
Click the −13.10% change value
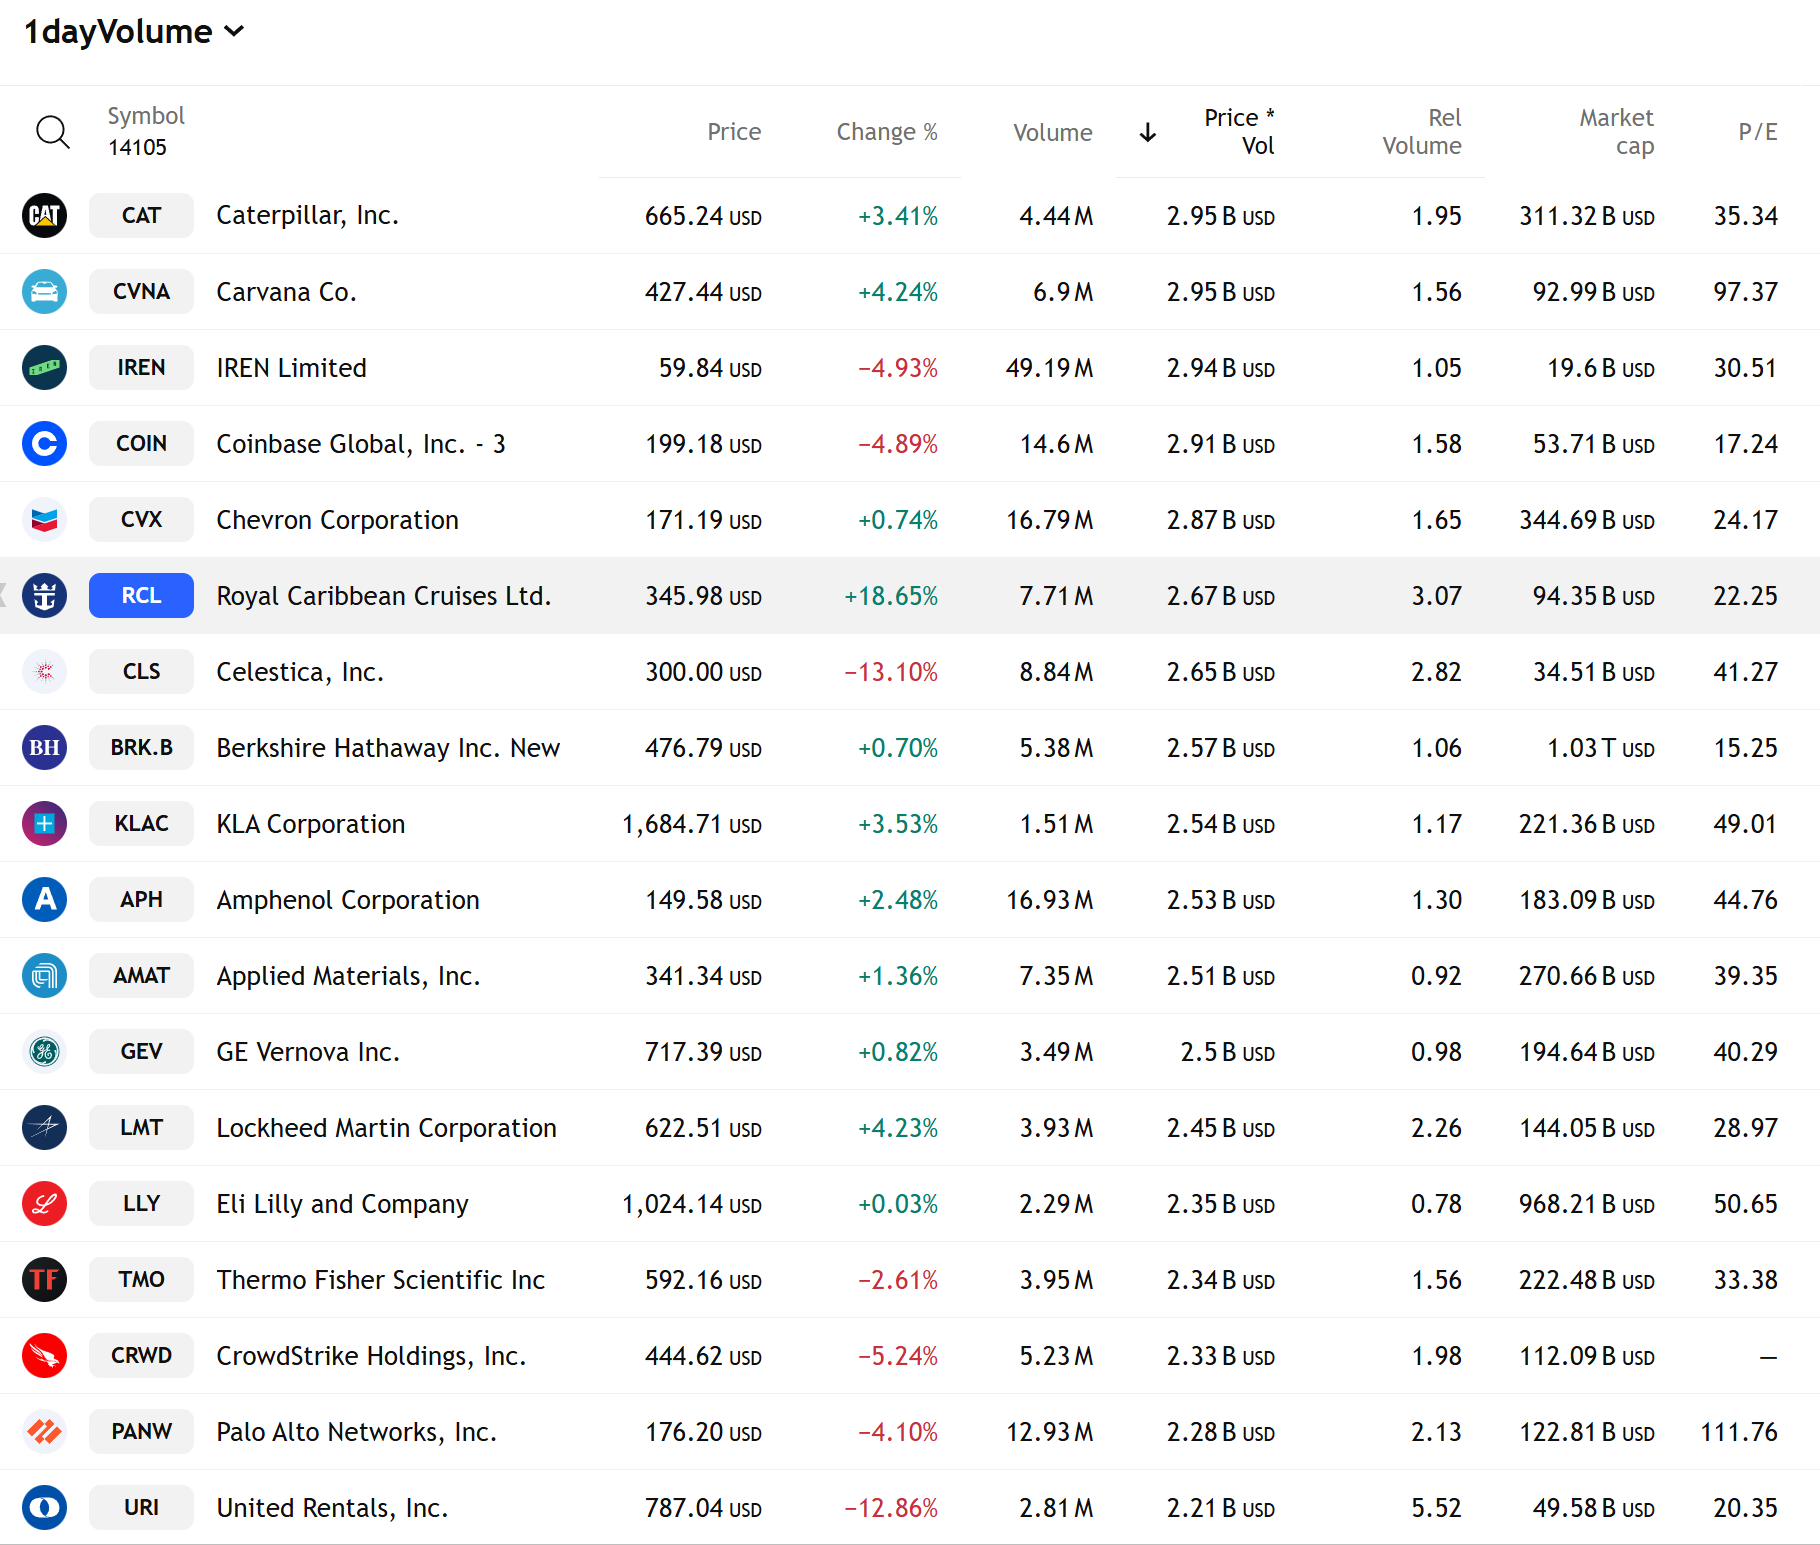891,672
